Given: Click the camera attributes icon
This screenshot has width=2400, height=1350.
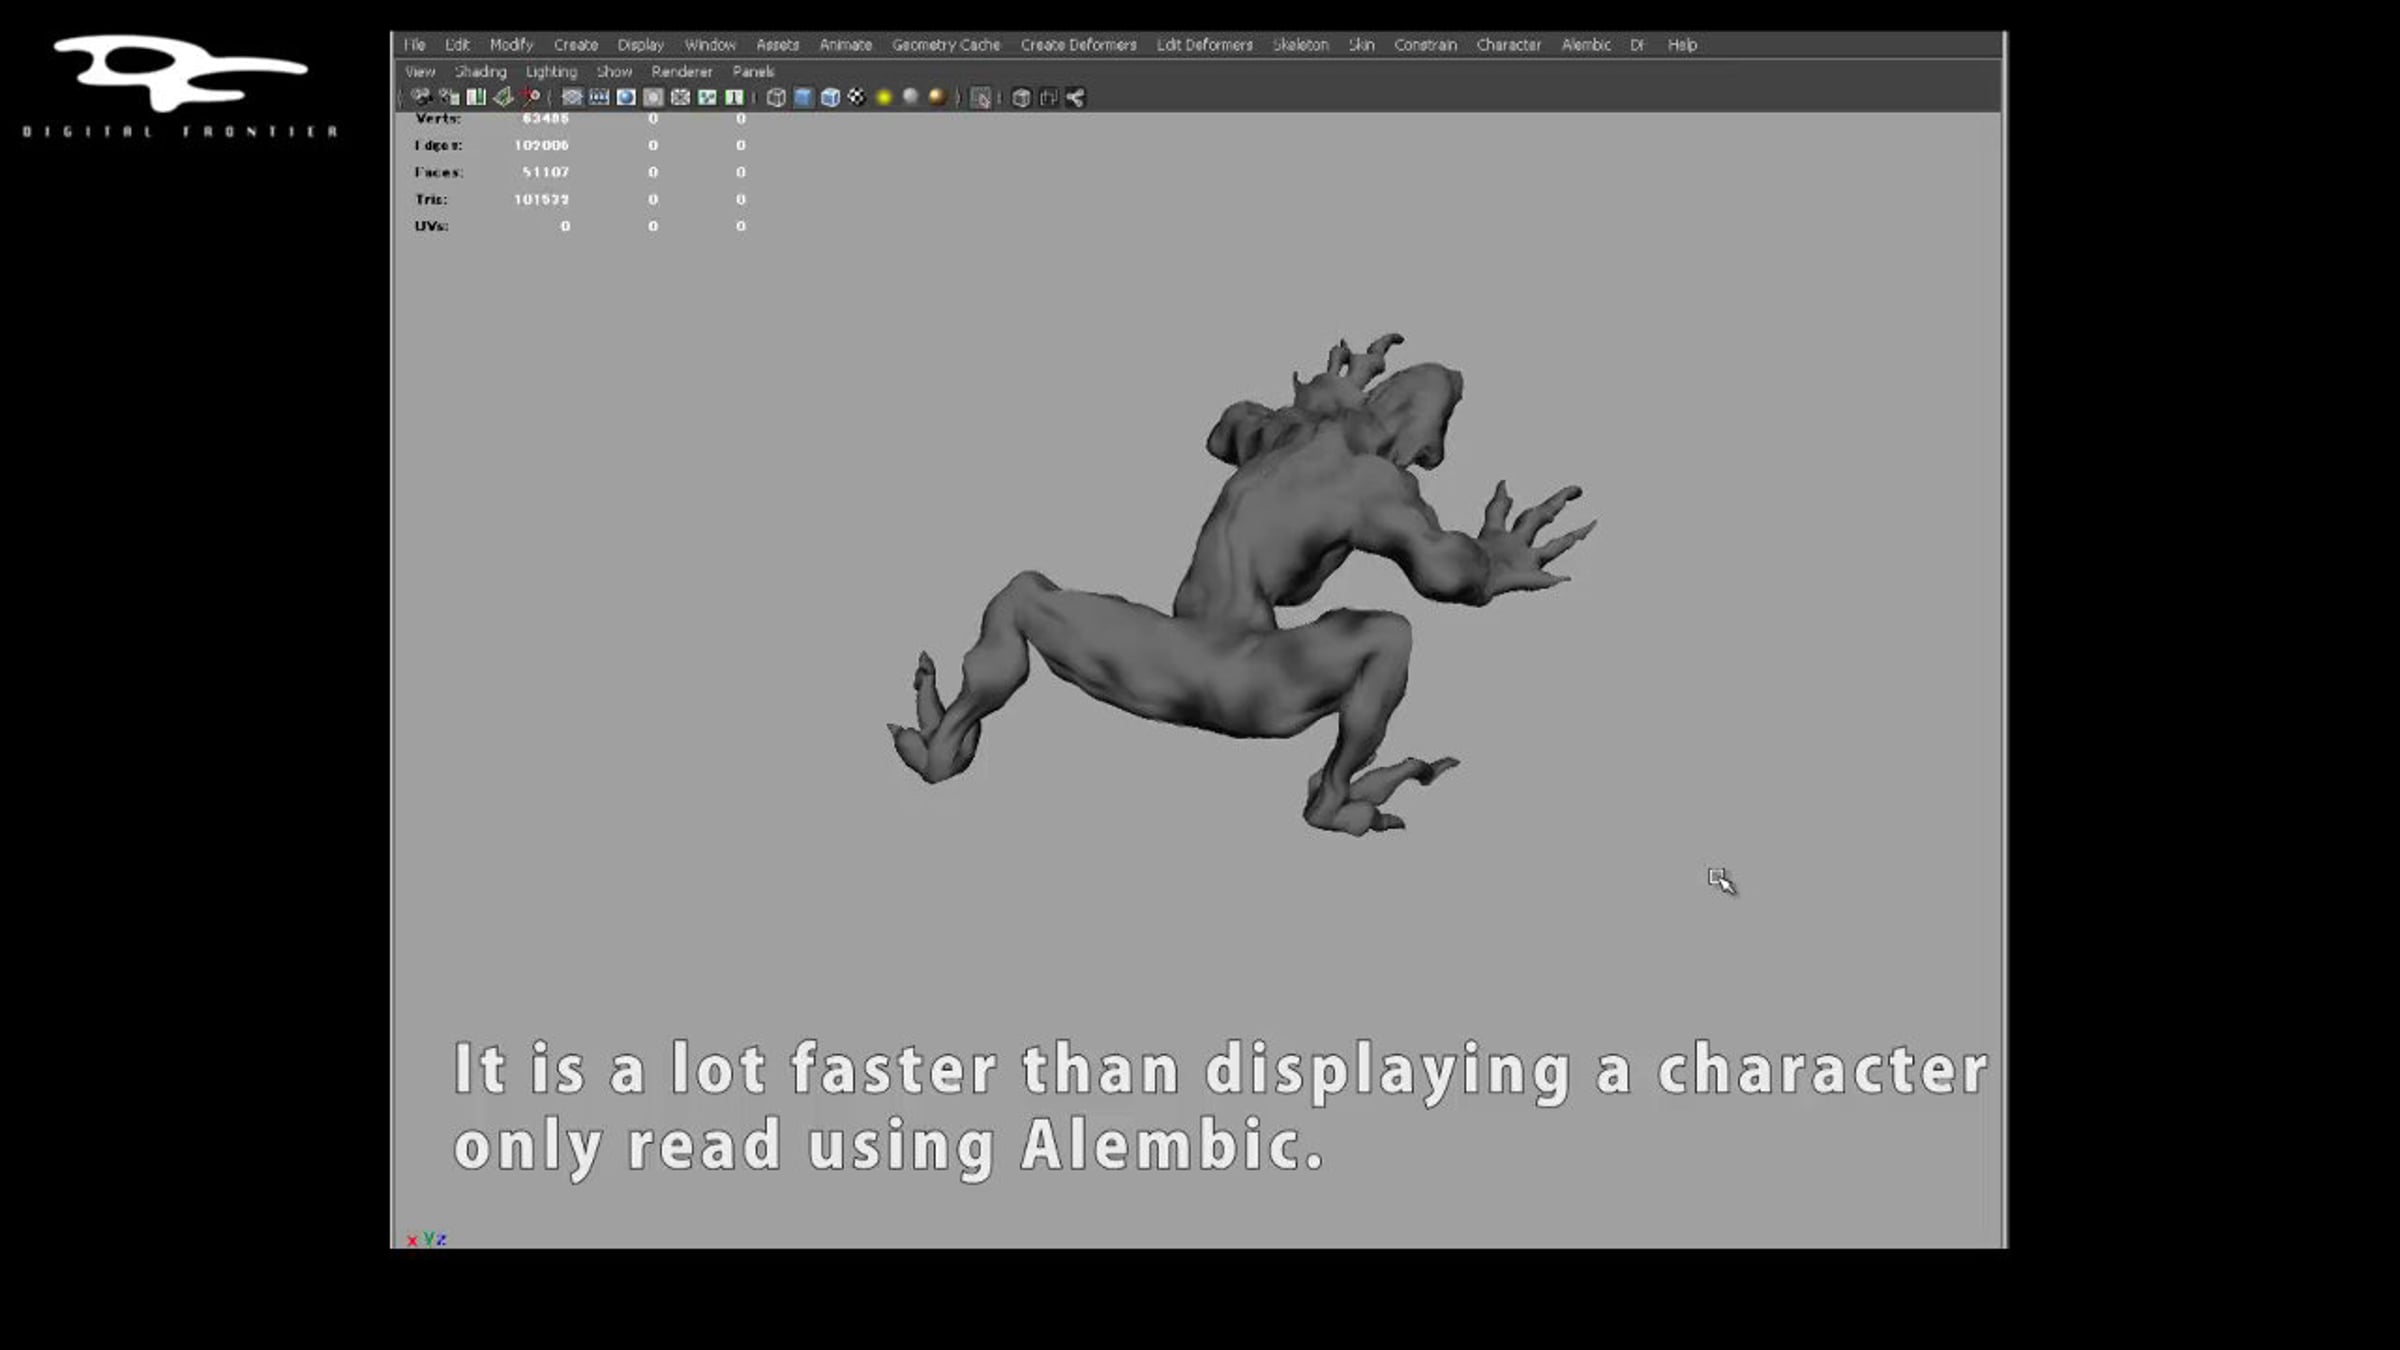Looking at the screenshot, I should (x=449, y=97).
